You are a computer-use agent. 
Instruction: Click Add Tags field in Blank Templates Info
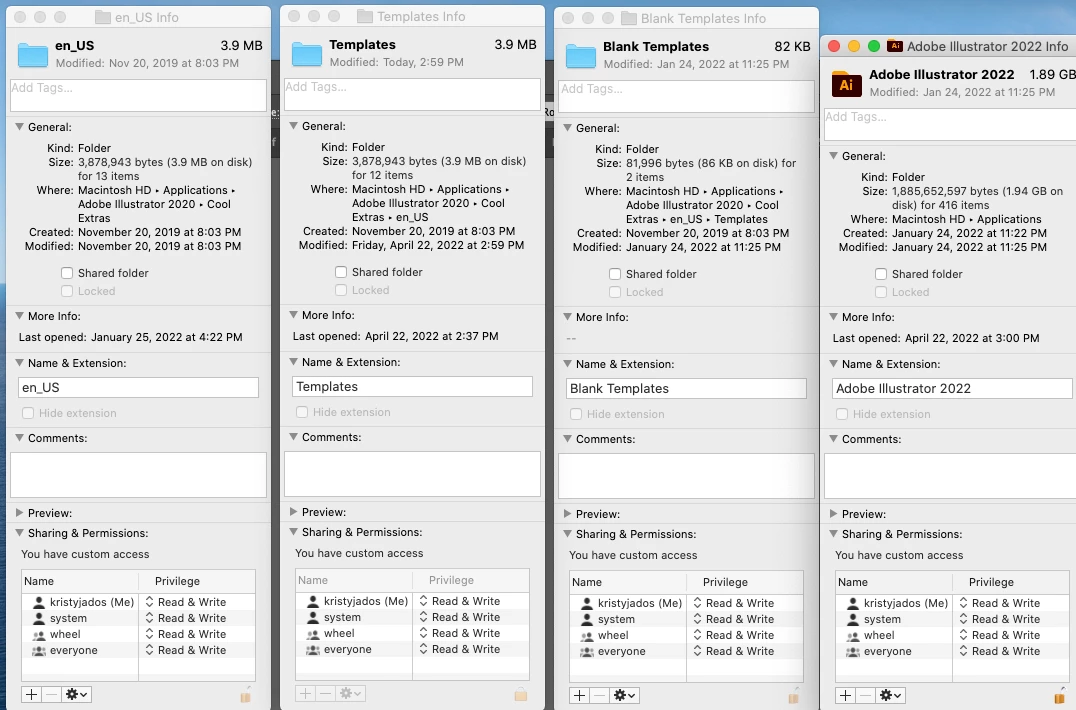686,97
